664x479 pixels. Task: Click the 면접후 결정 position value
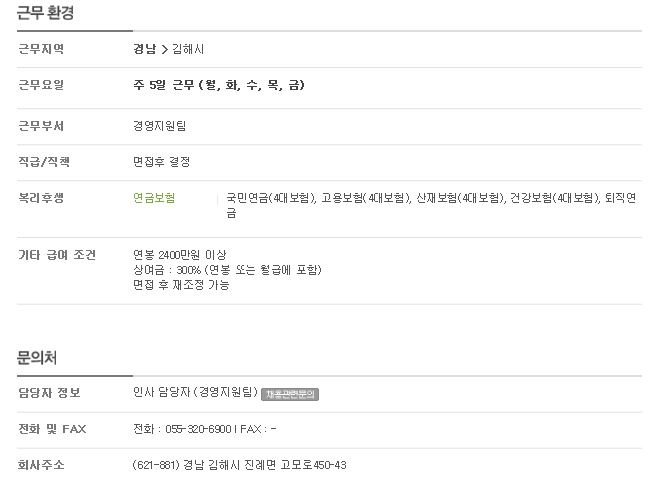point(161,162)
